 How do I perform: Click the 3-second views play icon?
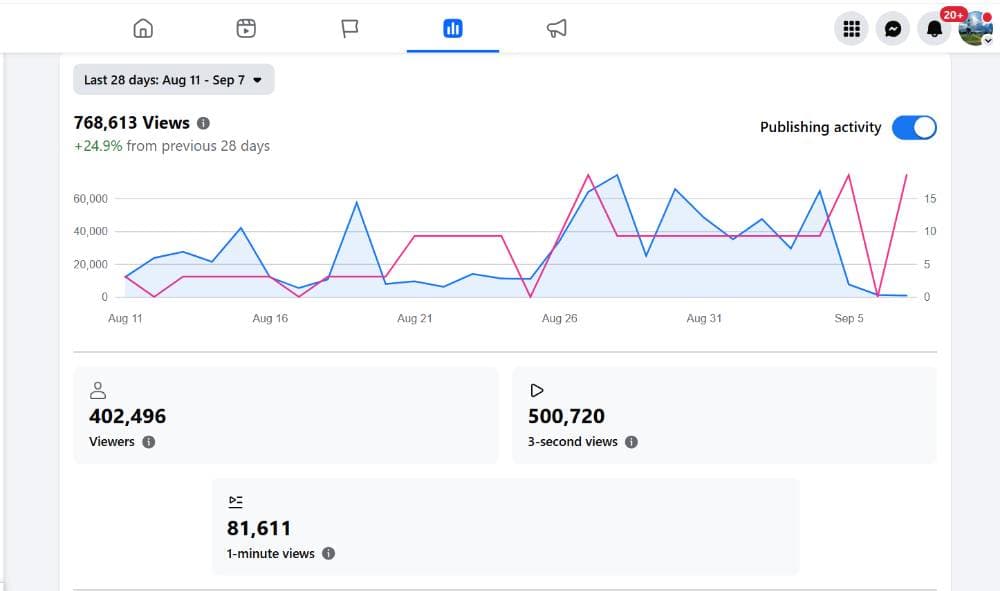click(537, 390)
